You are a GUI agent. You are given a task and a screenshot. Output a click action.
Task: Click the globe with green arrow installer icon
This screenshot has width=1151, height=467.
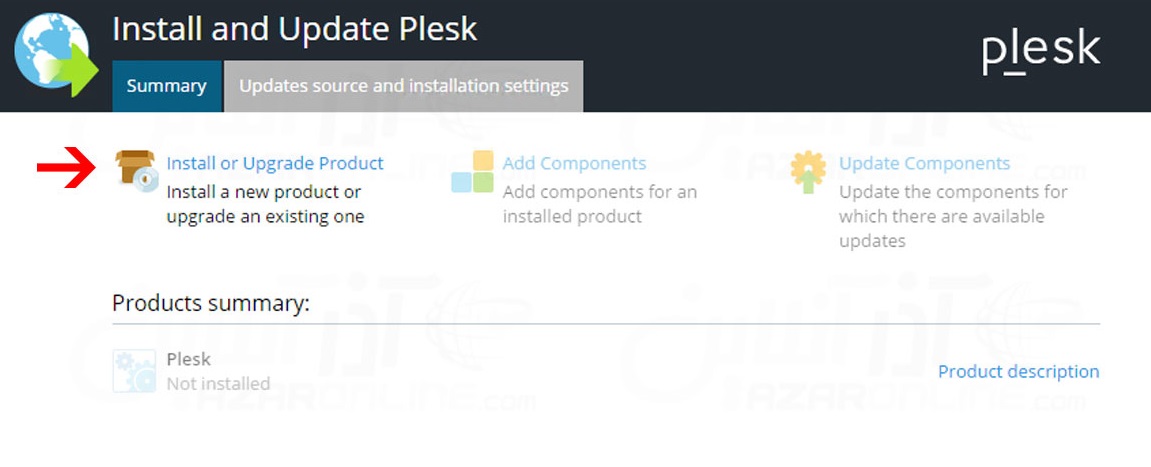click(57, 55)
